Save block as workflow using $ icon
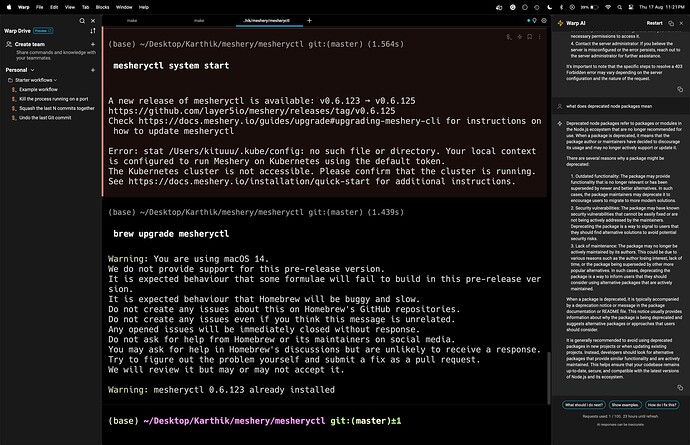Screen dimensions: 690x445 click(x=509, y=37)
